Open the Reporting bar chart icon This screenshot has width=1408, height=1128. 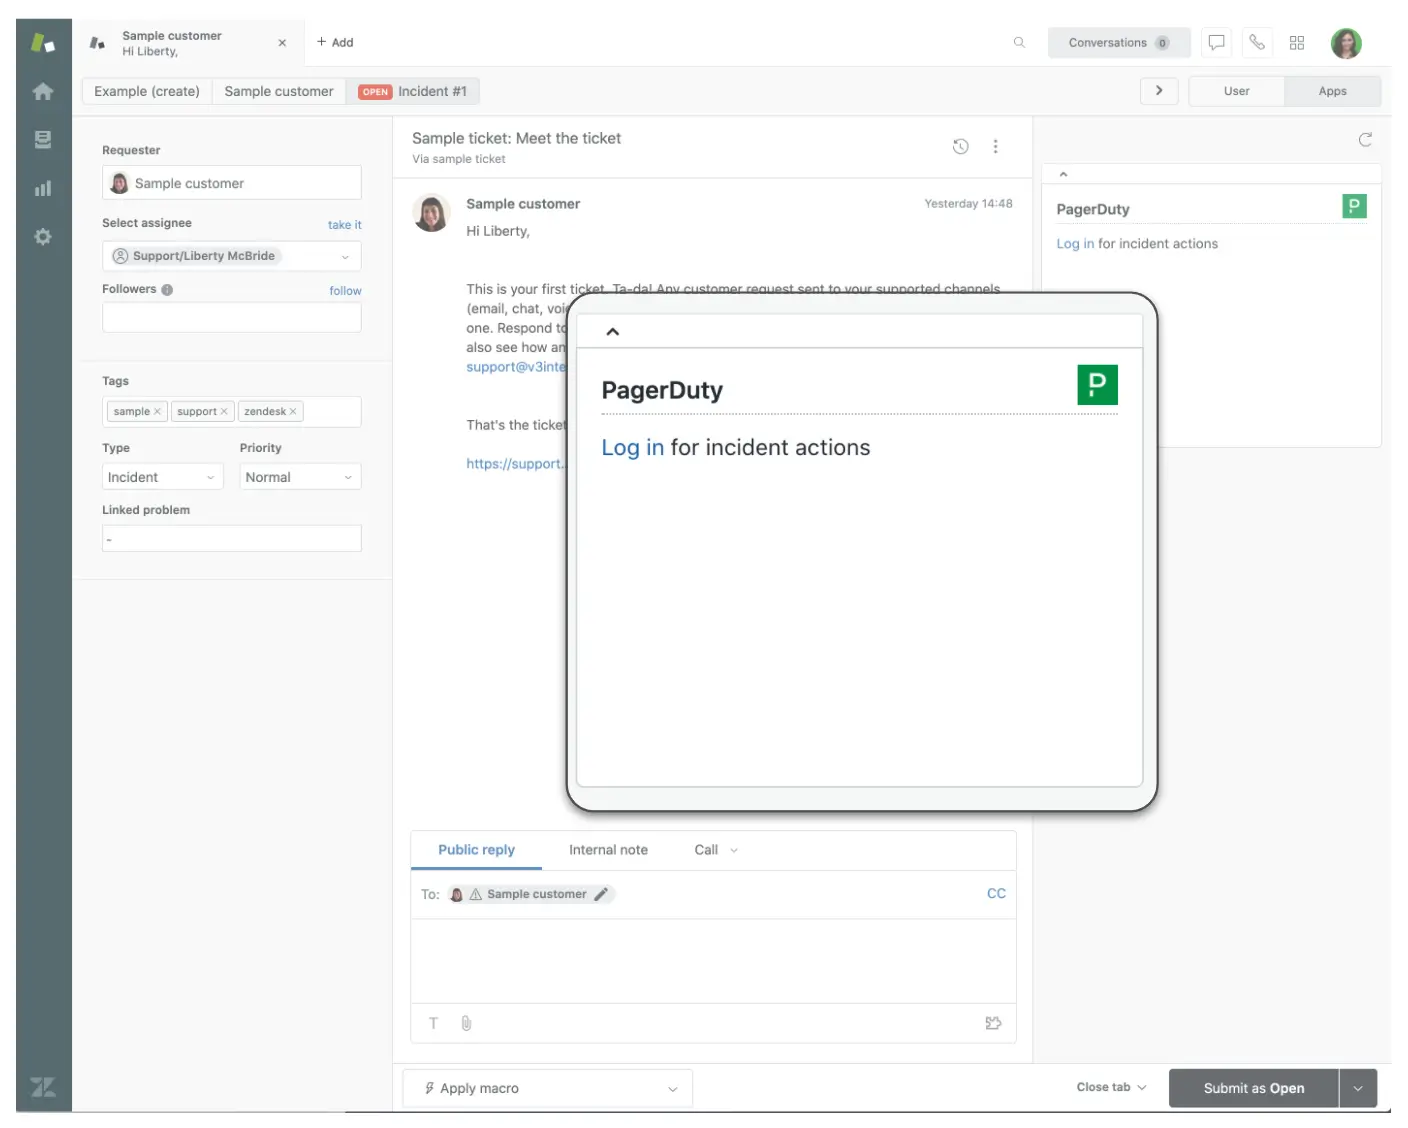click(x=42, y=188)
